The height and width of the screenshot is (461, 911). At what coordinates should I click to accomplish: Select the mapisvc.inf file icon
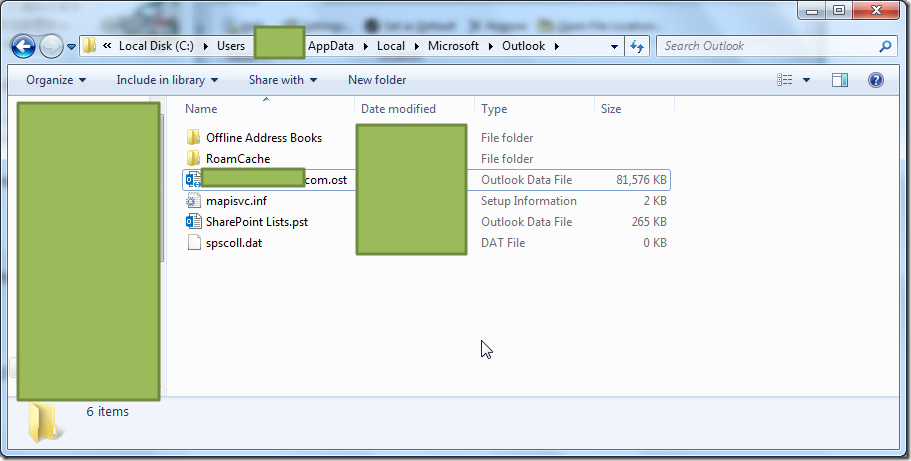(193, 201)
